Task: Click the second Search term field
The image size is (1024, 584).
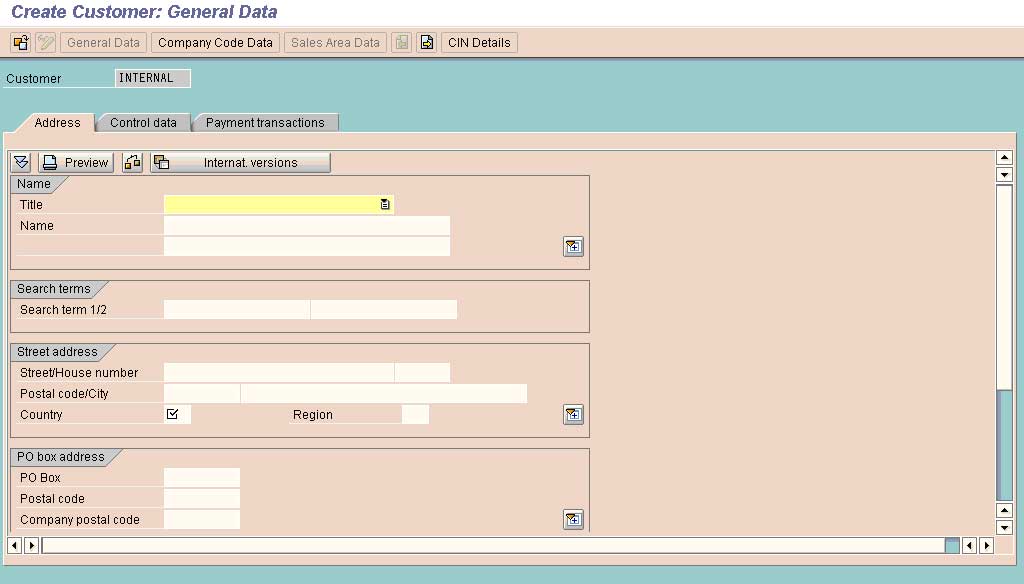Action: click(x=384, y=310)
